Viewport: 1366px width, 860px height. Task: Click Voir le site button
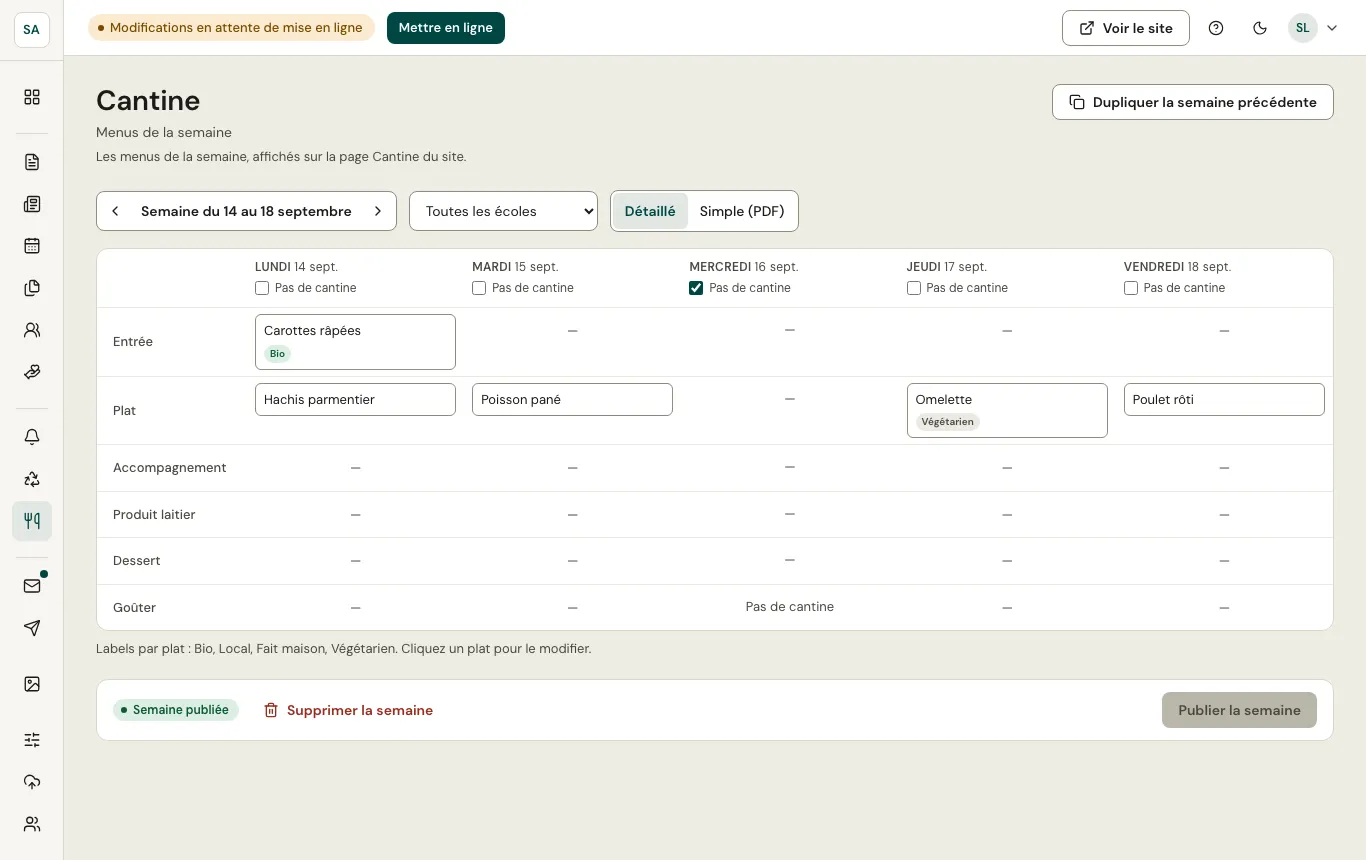[1126, 28]
